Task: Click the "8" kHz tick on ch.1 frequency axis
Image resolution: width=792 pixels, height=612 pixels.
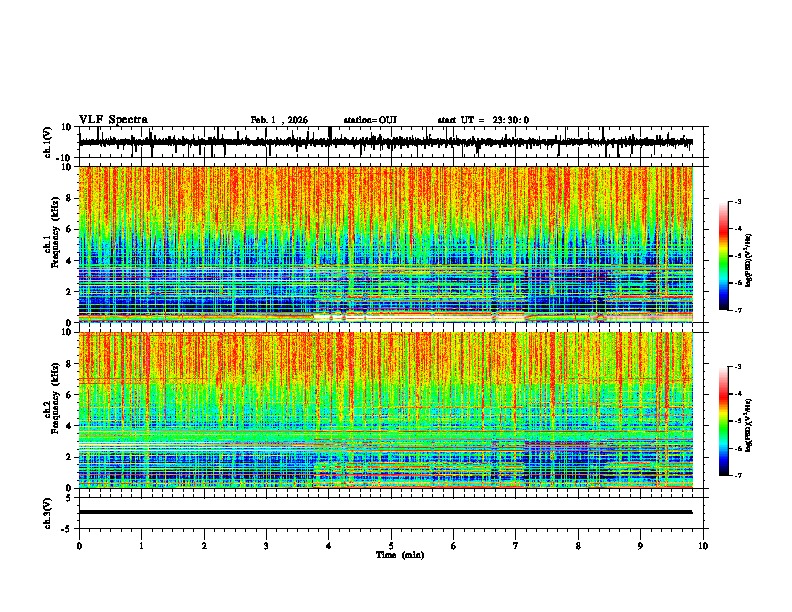Action: tap(70, 198)
